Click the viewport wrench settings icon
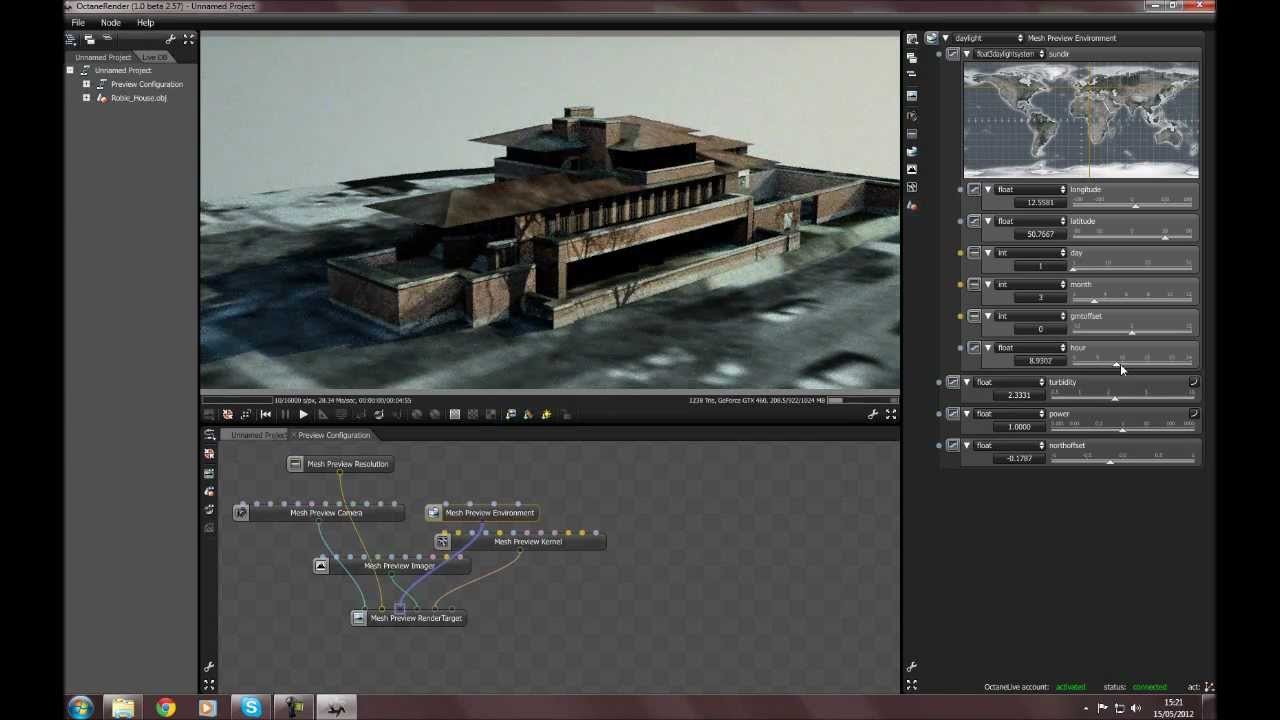 (873, 414)
